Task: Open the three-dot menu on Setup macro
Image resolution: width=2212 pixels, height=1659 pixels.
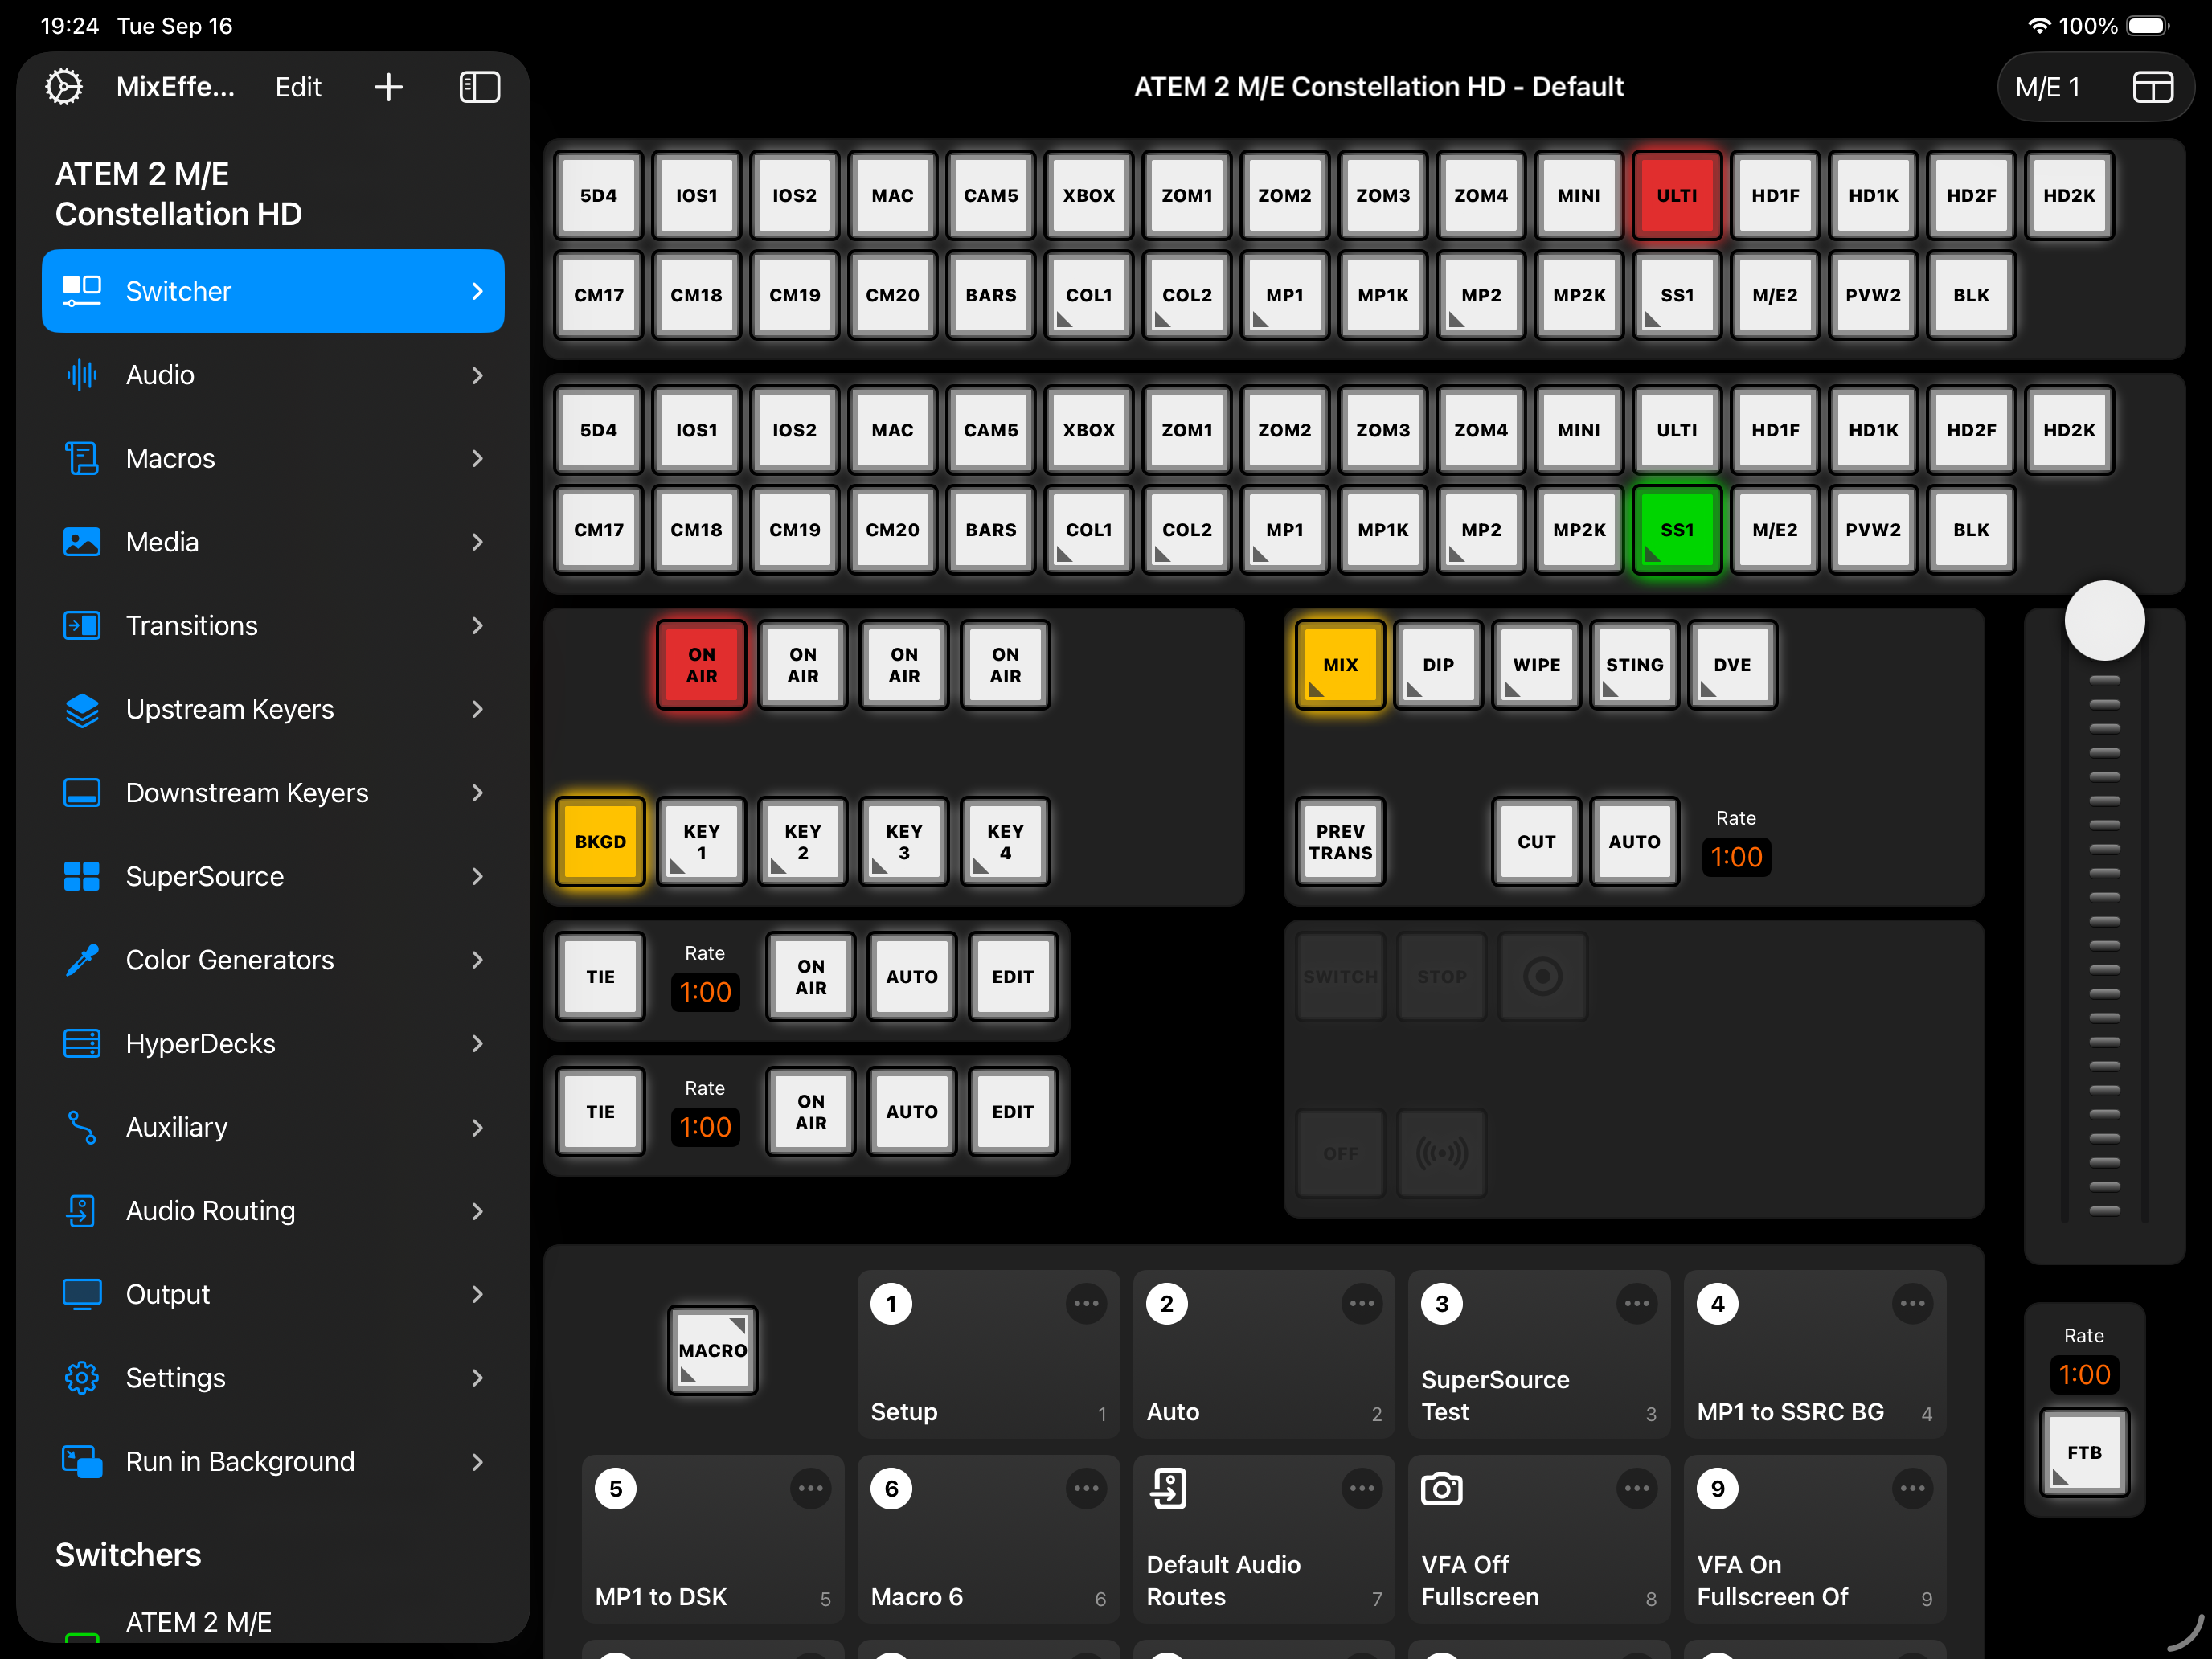Action: click(x=1086, y=1304)
